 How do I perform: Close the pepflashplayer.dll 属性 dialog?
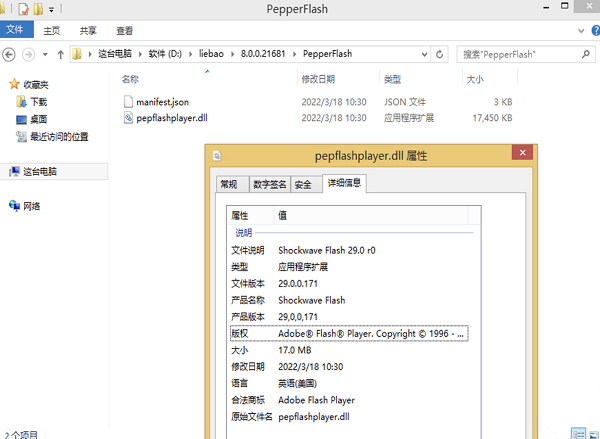tap(522, 153)
